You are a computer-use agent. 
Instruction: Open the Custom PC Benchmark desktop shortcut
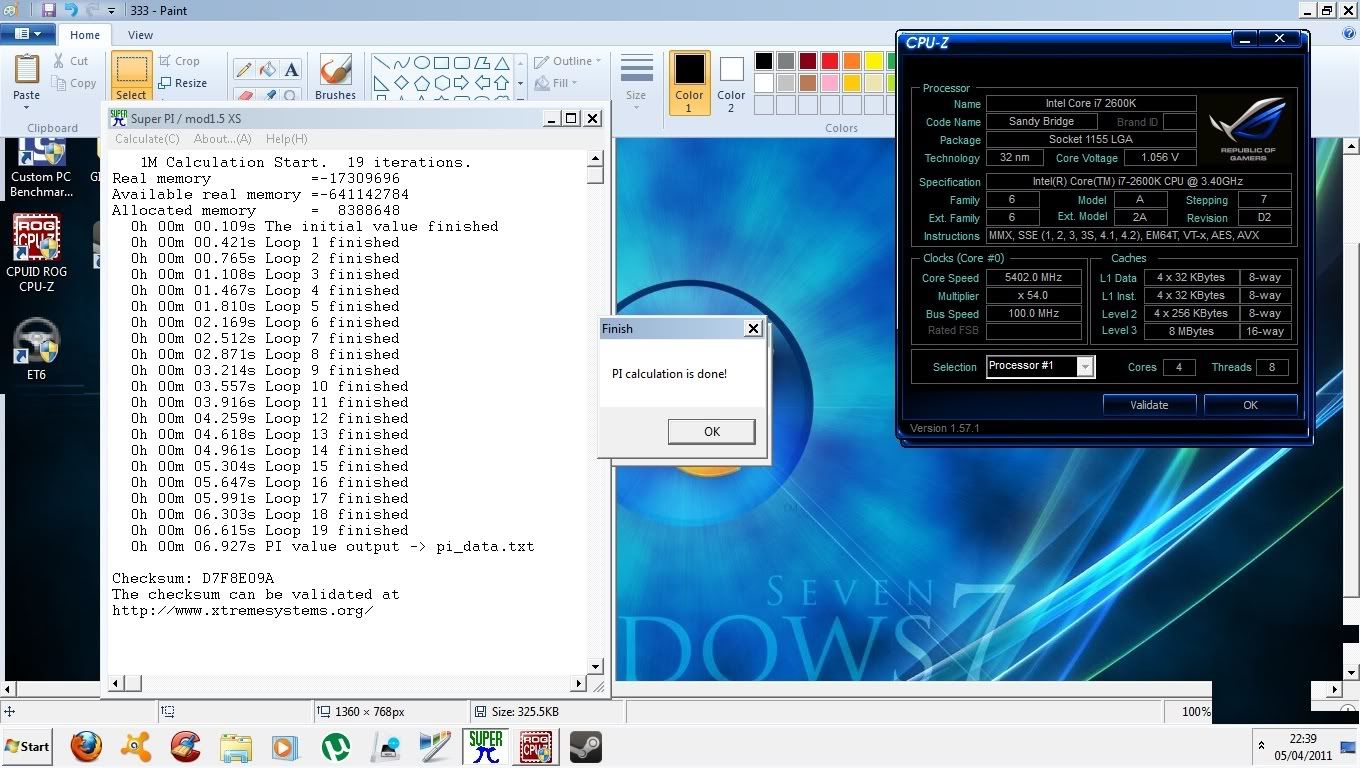coord(41,169)
